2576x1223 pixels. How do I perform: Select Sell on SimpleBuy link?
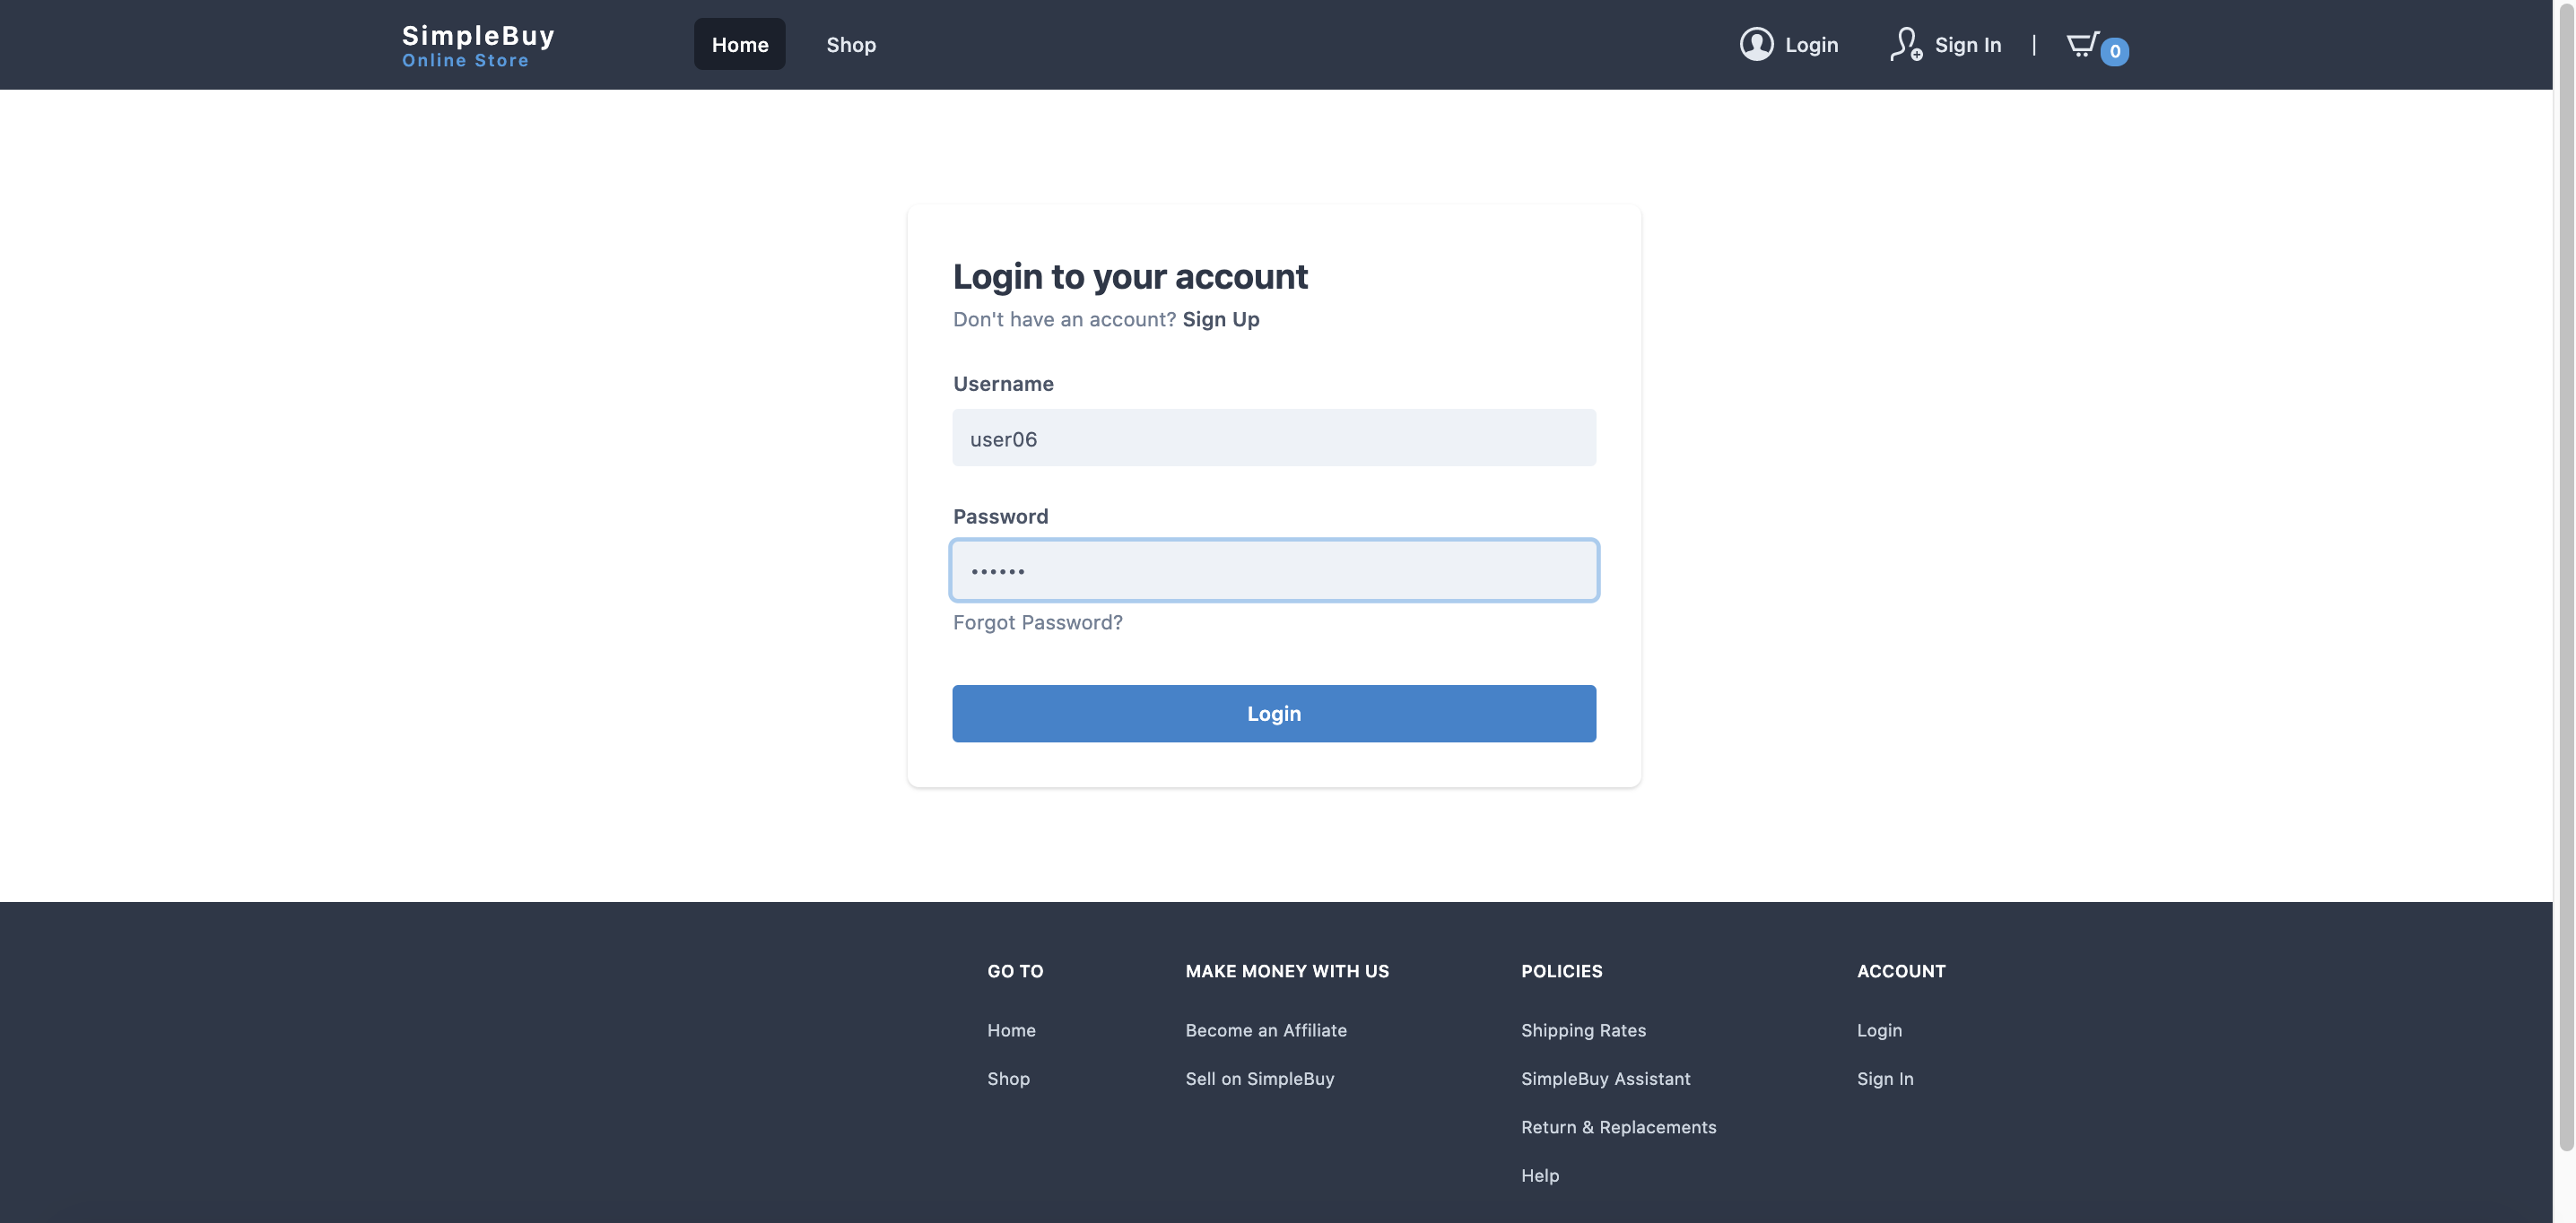(1259, 1078)
